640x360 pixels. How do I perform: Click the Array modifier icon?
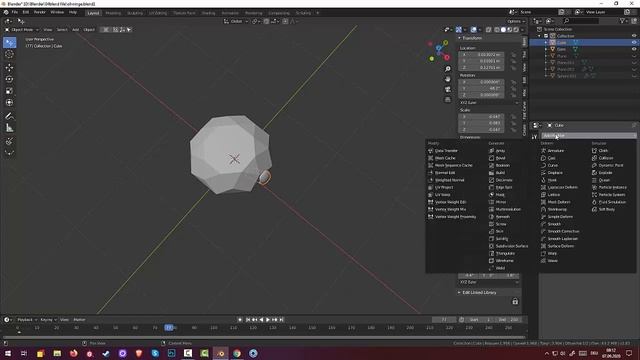point(491,151)
